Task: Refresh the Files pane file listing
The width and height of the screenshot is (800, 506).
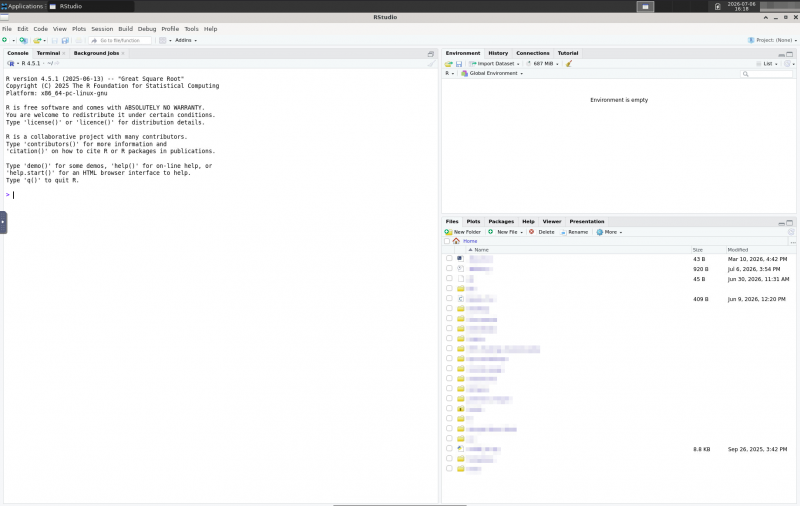Action: (791, 232)
